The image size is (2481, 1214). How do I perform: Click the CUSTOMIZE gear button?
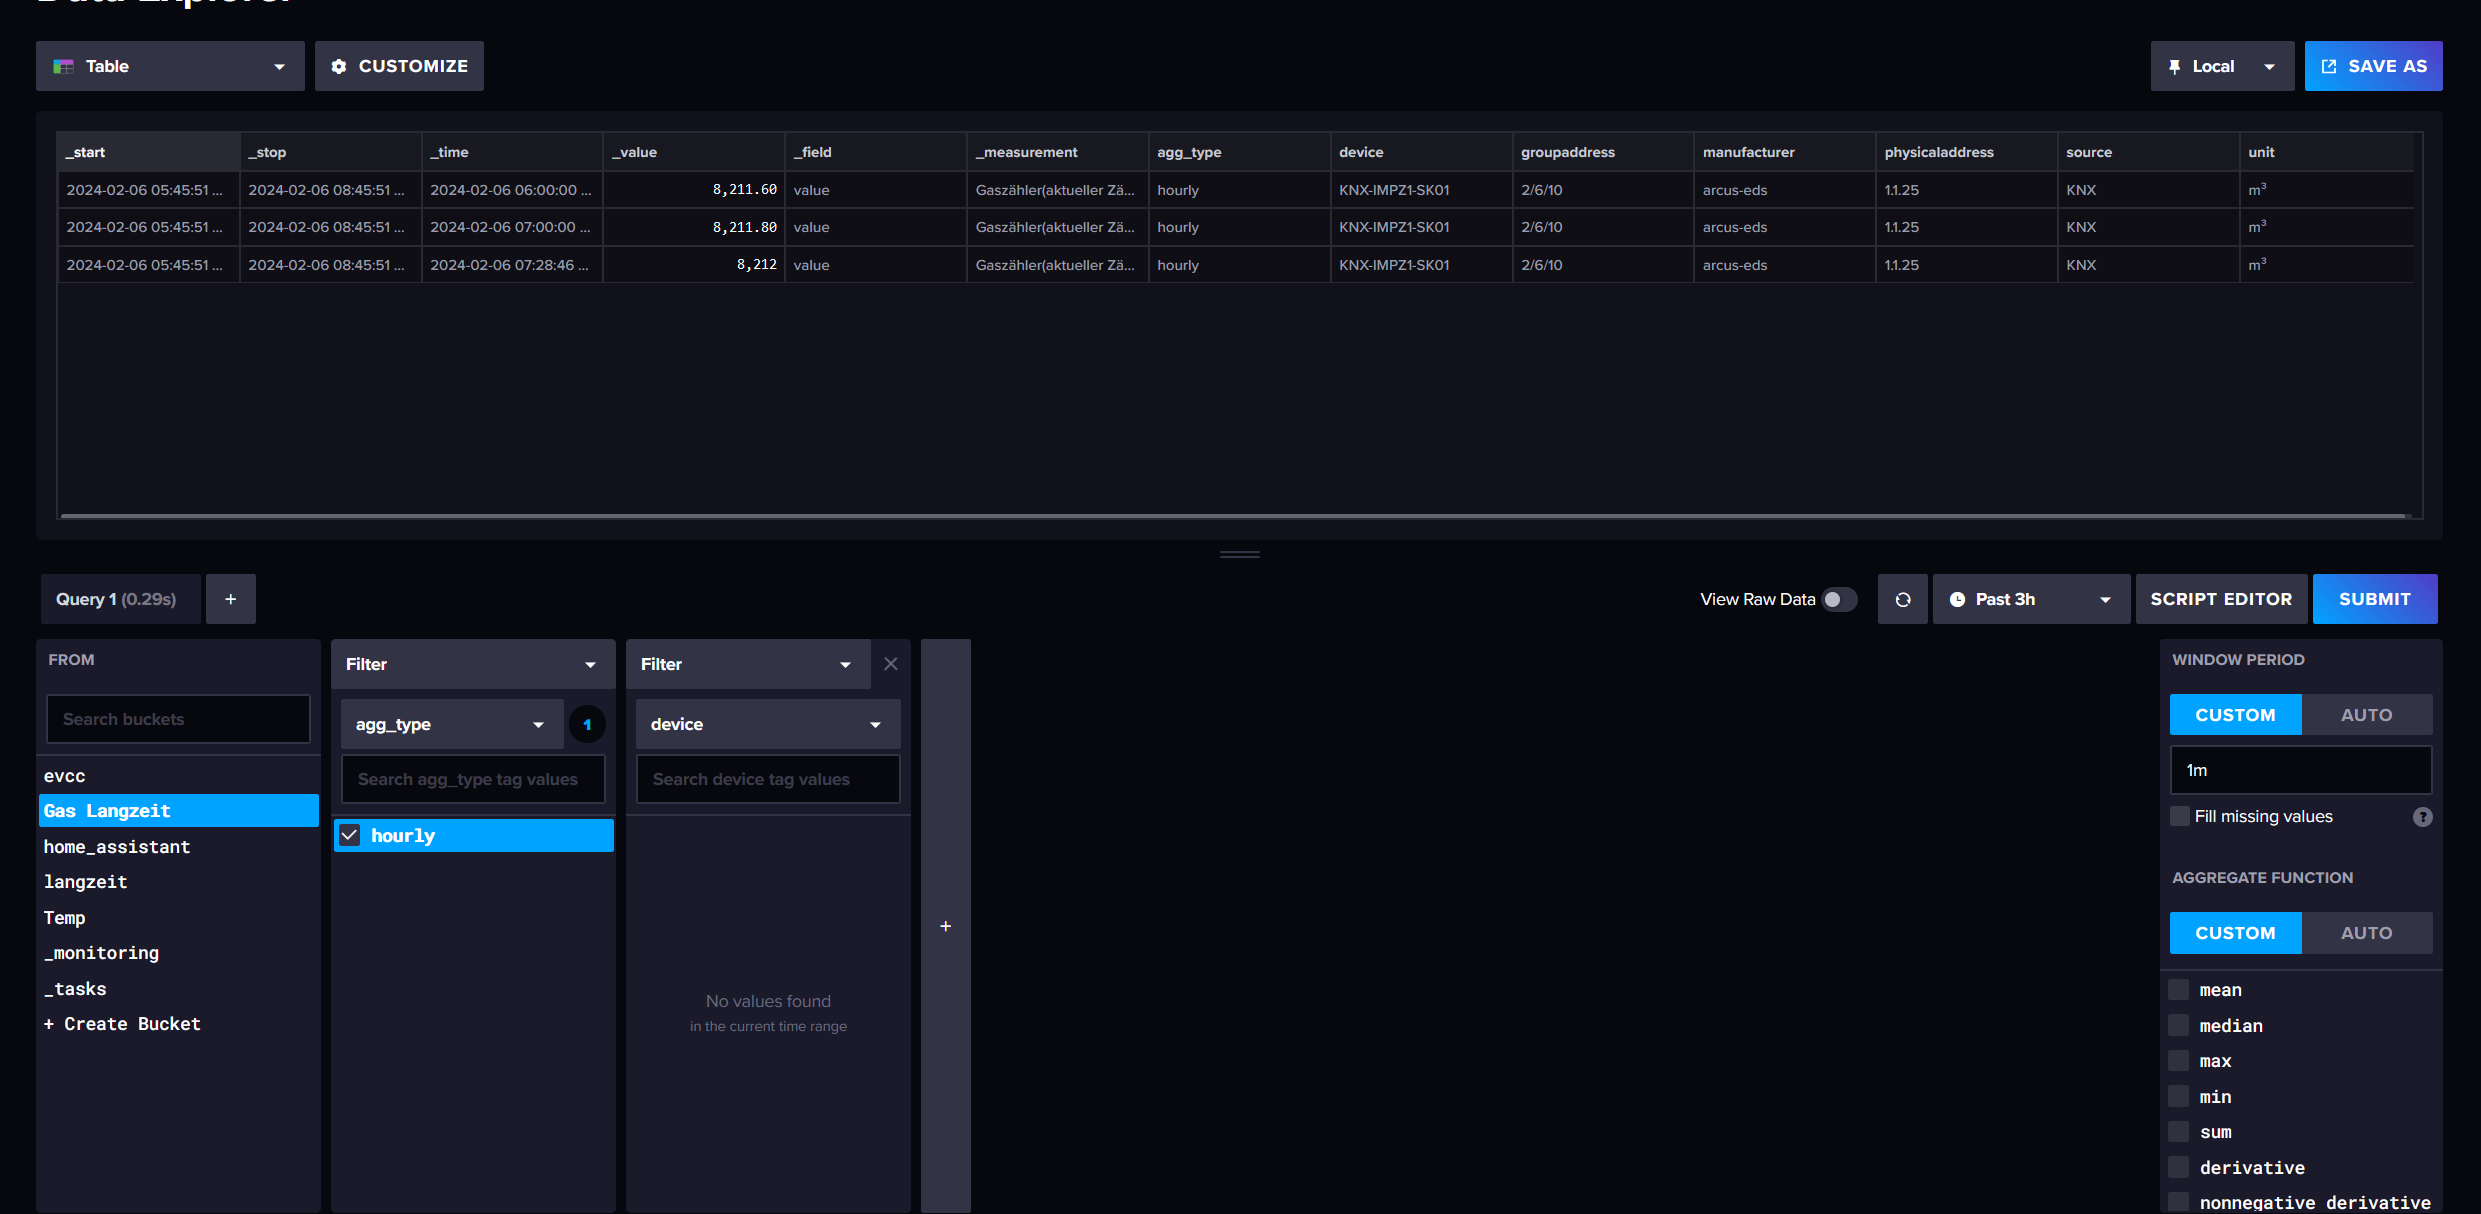point(399,66)
